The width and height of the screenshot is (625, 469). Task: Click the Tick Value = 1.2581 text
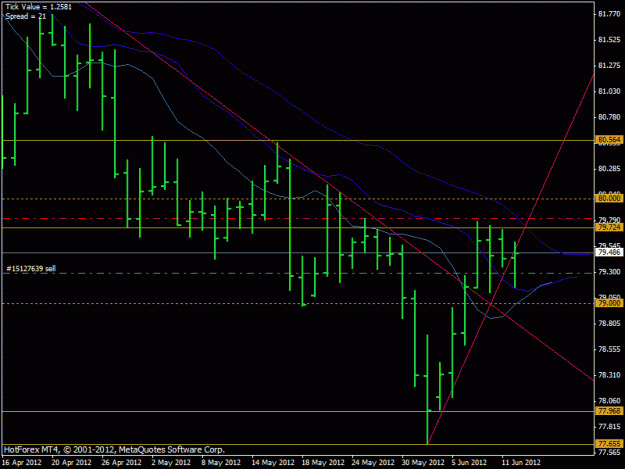(39, 7)
